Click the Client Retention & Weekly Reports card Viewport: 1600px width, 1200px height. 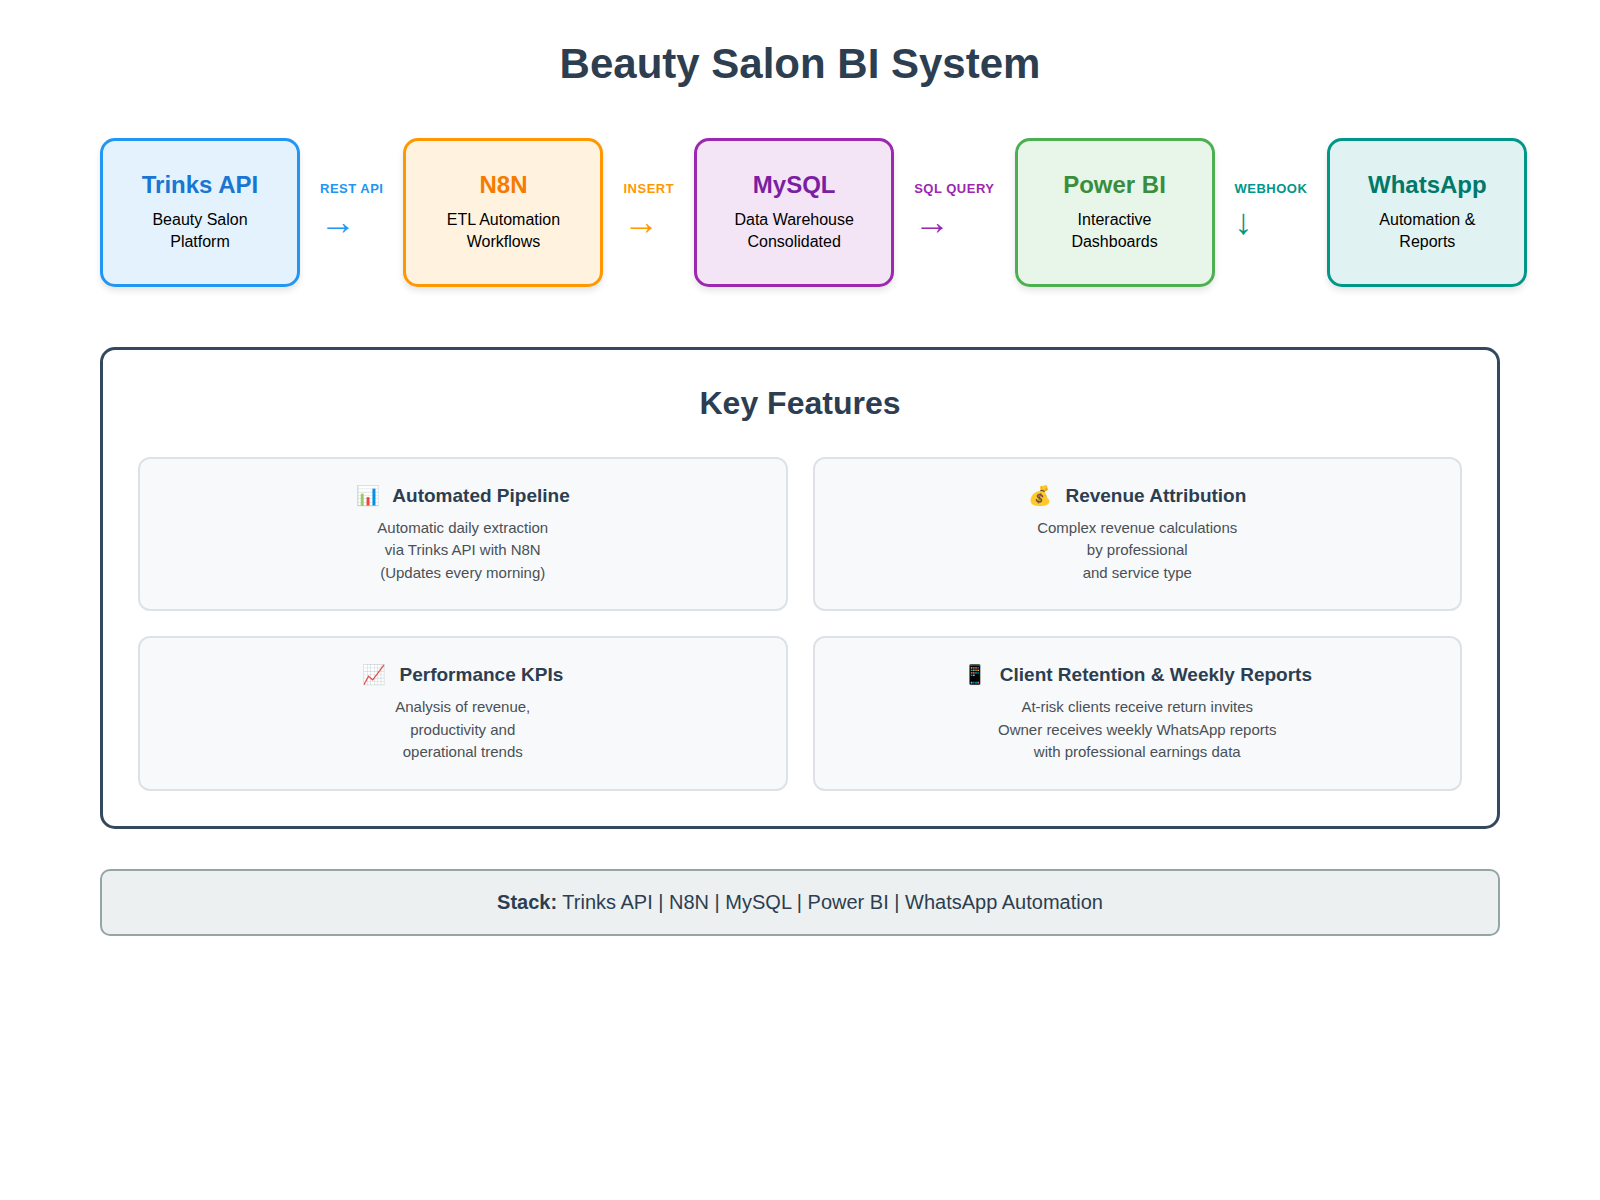coord(1137,712)
